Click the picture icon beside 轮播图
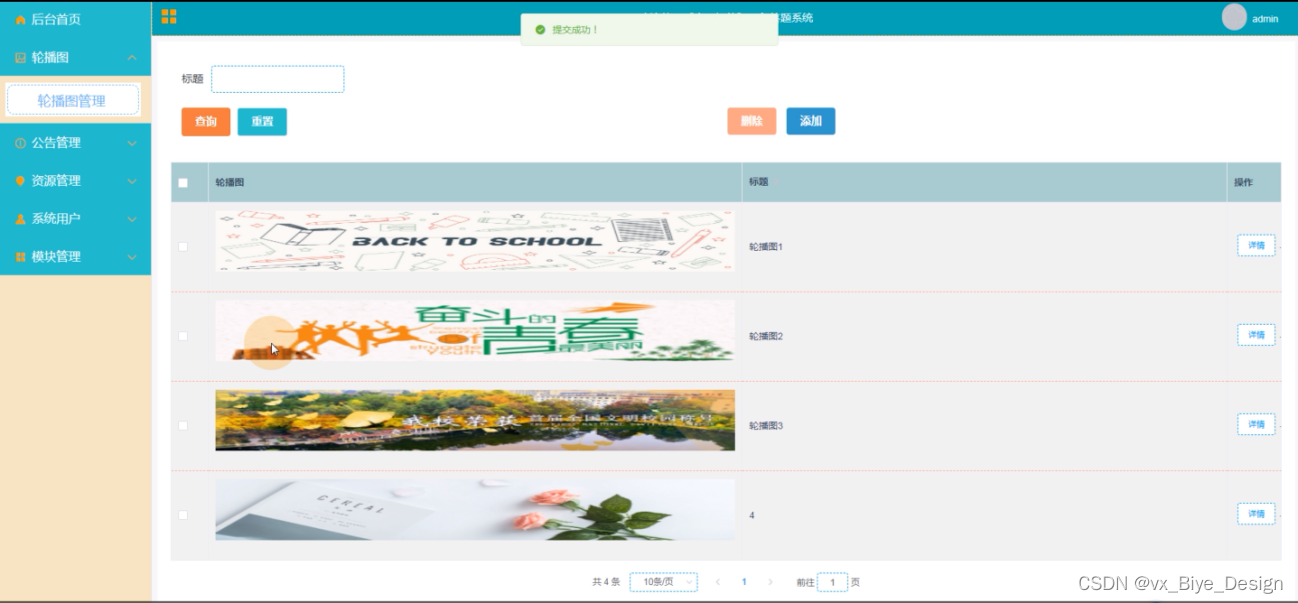The width and height of the screenshot is (1298, 603). pos(20,58)
